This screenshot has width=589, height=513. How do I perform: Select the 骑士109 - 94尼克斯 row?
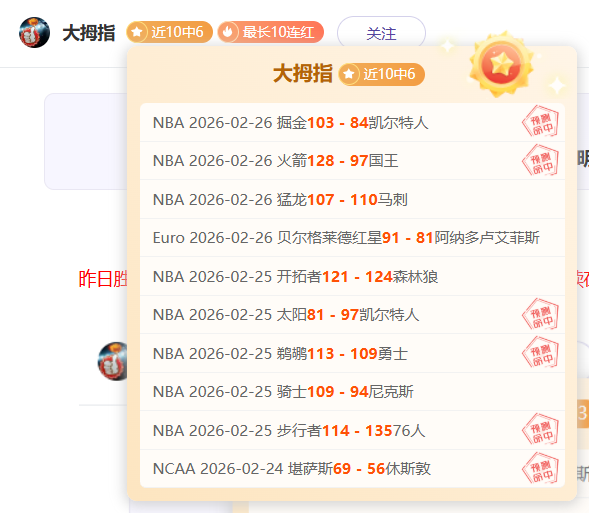(352, 392)
